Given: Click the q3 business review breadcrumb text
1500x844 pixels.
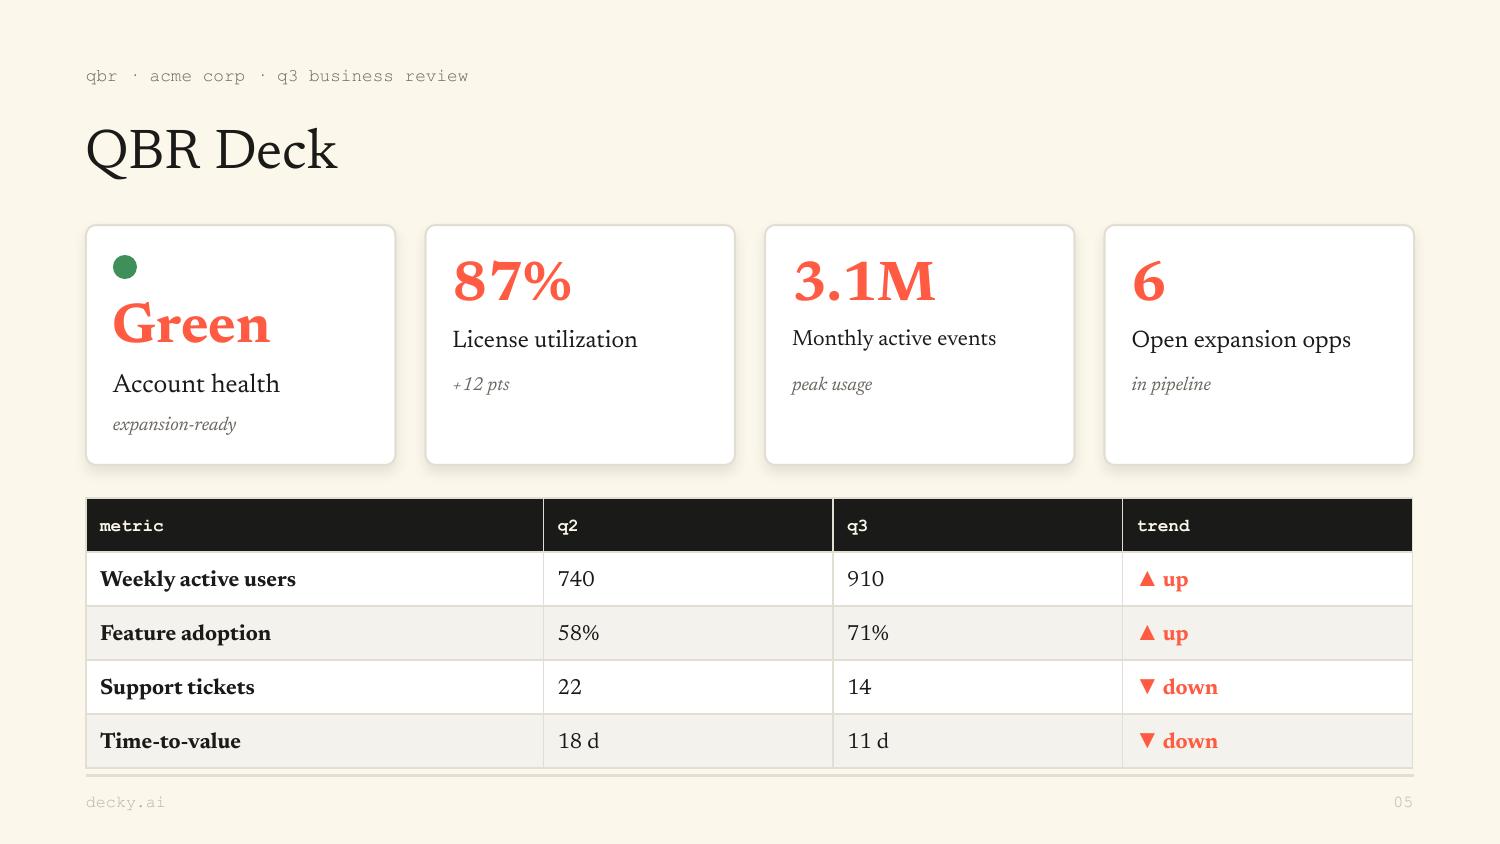Looking at the screenshot, I should coord(372,76).
